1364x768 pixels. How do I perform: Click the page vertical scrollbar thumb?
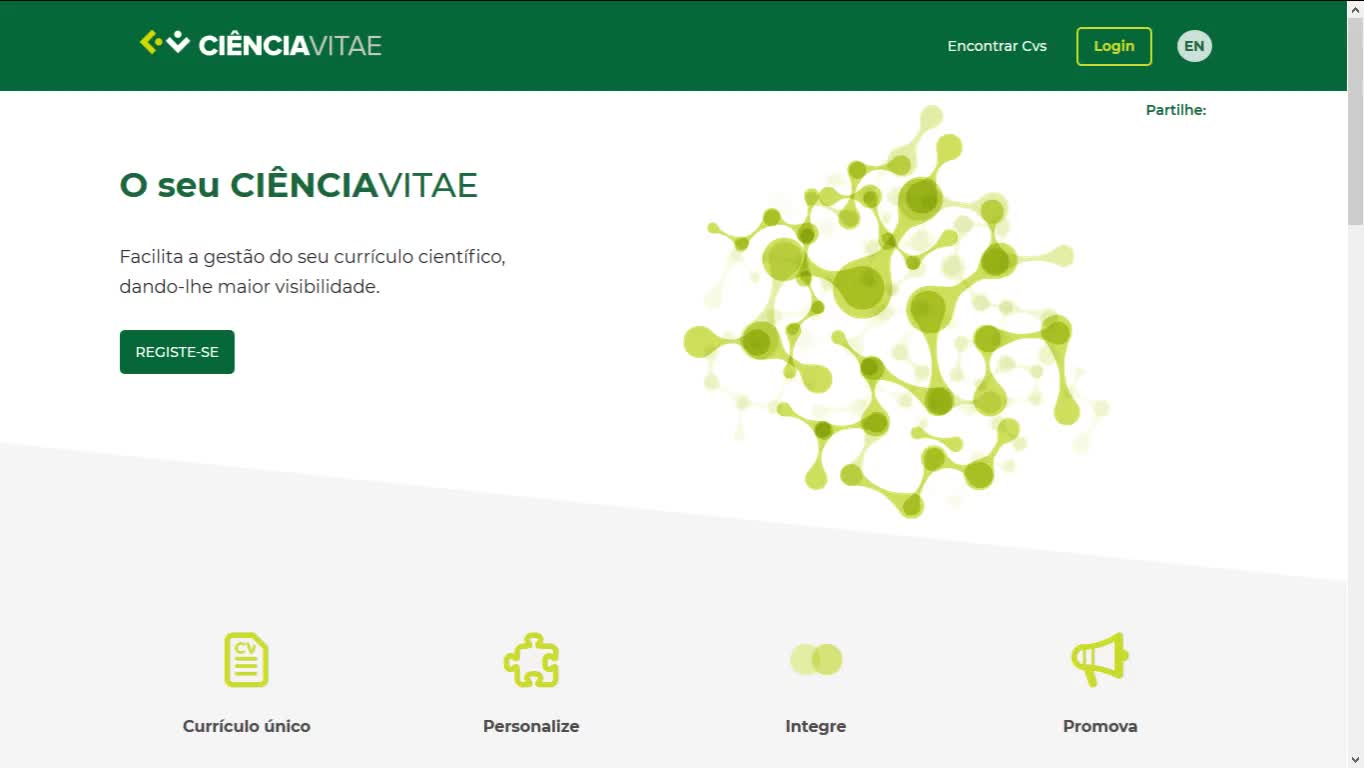click(x=1355, y=121)
